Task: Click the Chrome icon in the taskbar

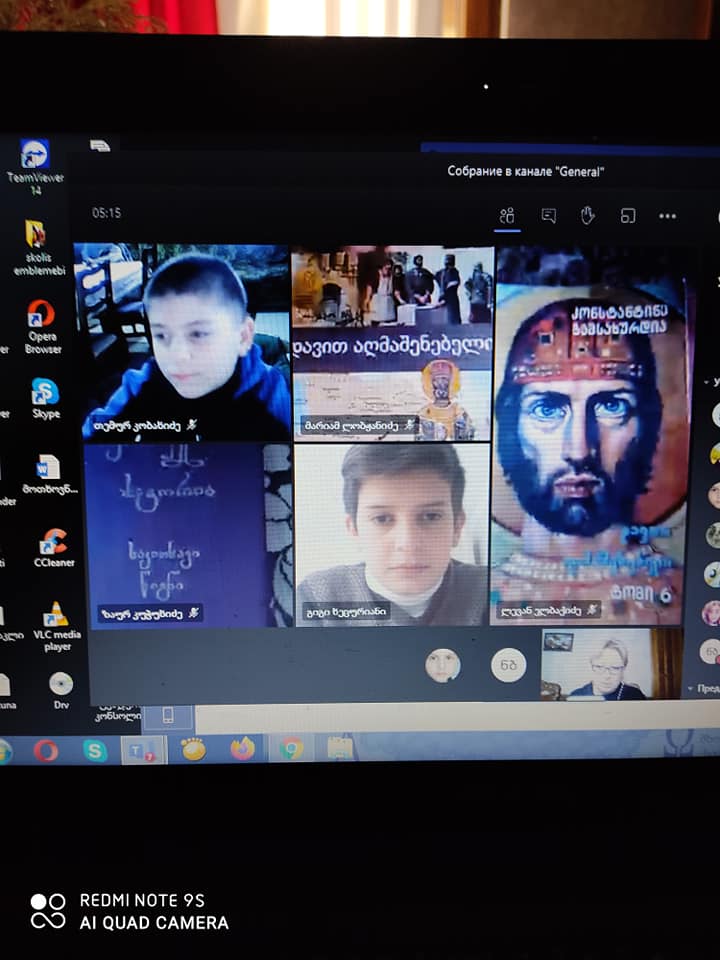Action: pos(291,748)
